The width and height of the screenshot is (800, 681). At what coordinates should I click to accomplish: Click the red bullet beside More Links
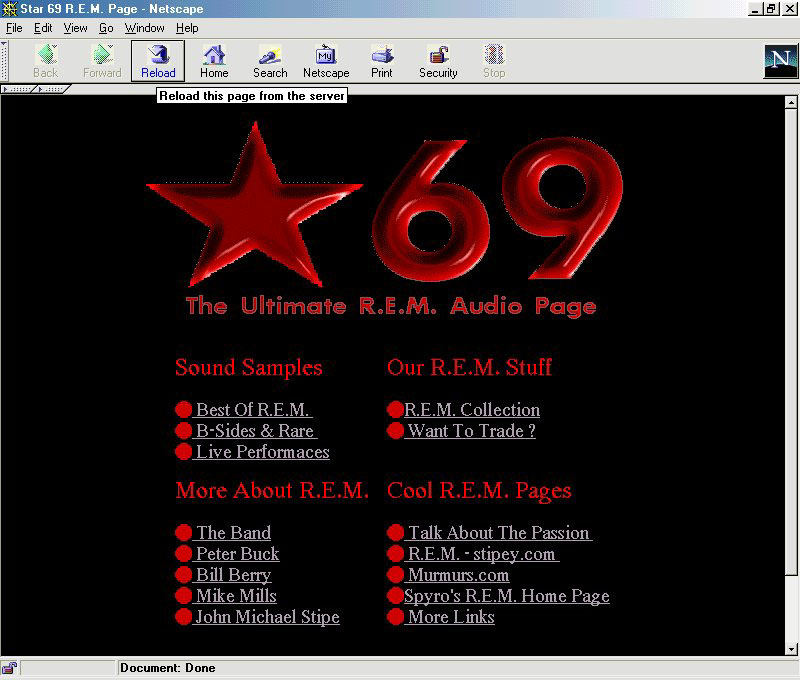pyautogui.click(x=395, y=617)
